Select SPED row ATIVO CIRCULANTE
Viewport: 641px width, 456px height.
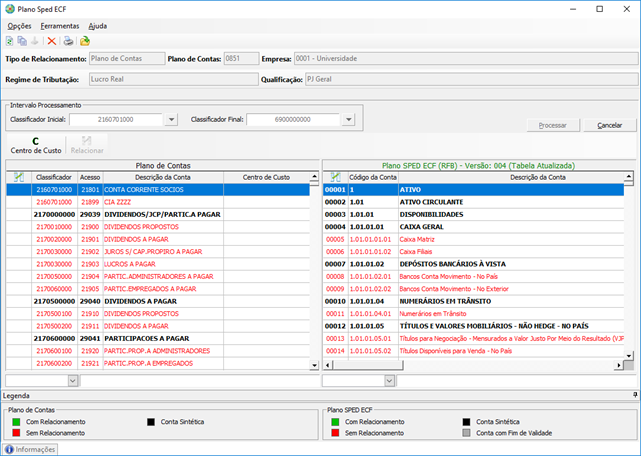[473, 202]
